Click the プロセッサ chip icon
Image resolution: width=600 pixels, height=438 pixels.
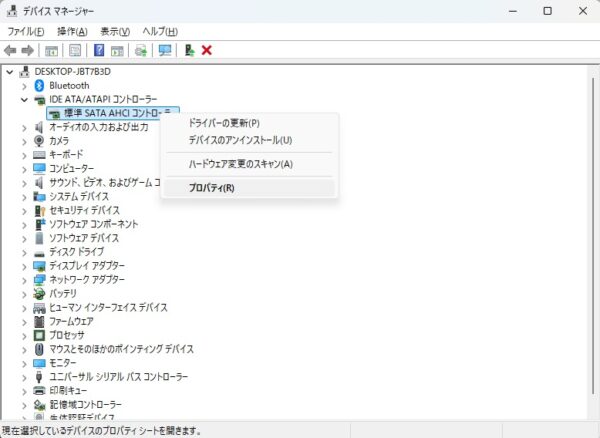(39, 335)
